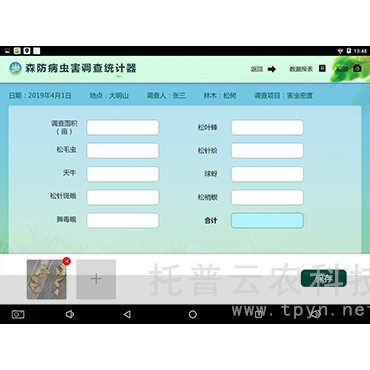Tap the volume down speaker icon
This screenshot has height=370, width=370.
click(70, 314)
